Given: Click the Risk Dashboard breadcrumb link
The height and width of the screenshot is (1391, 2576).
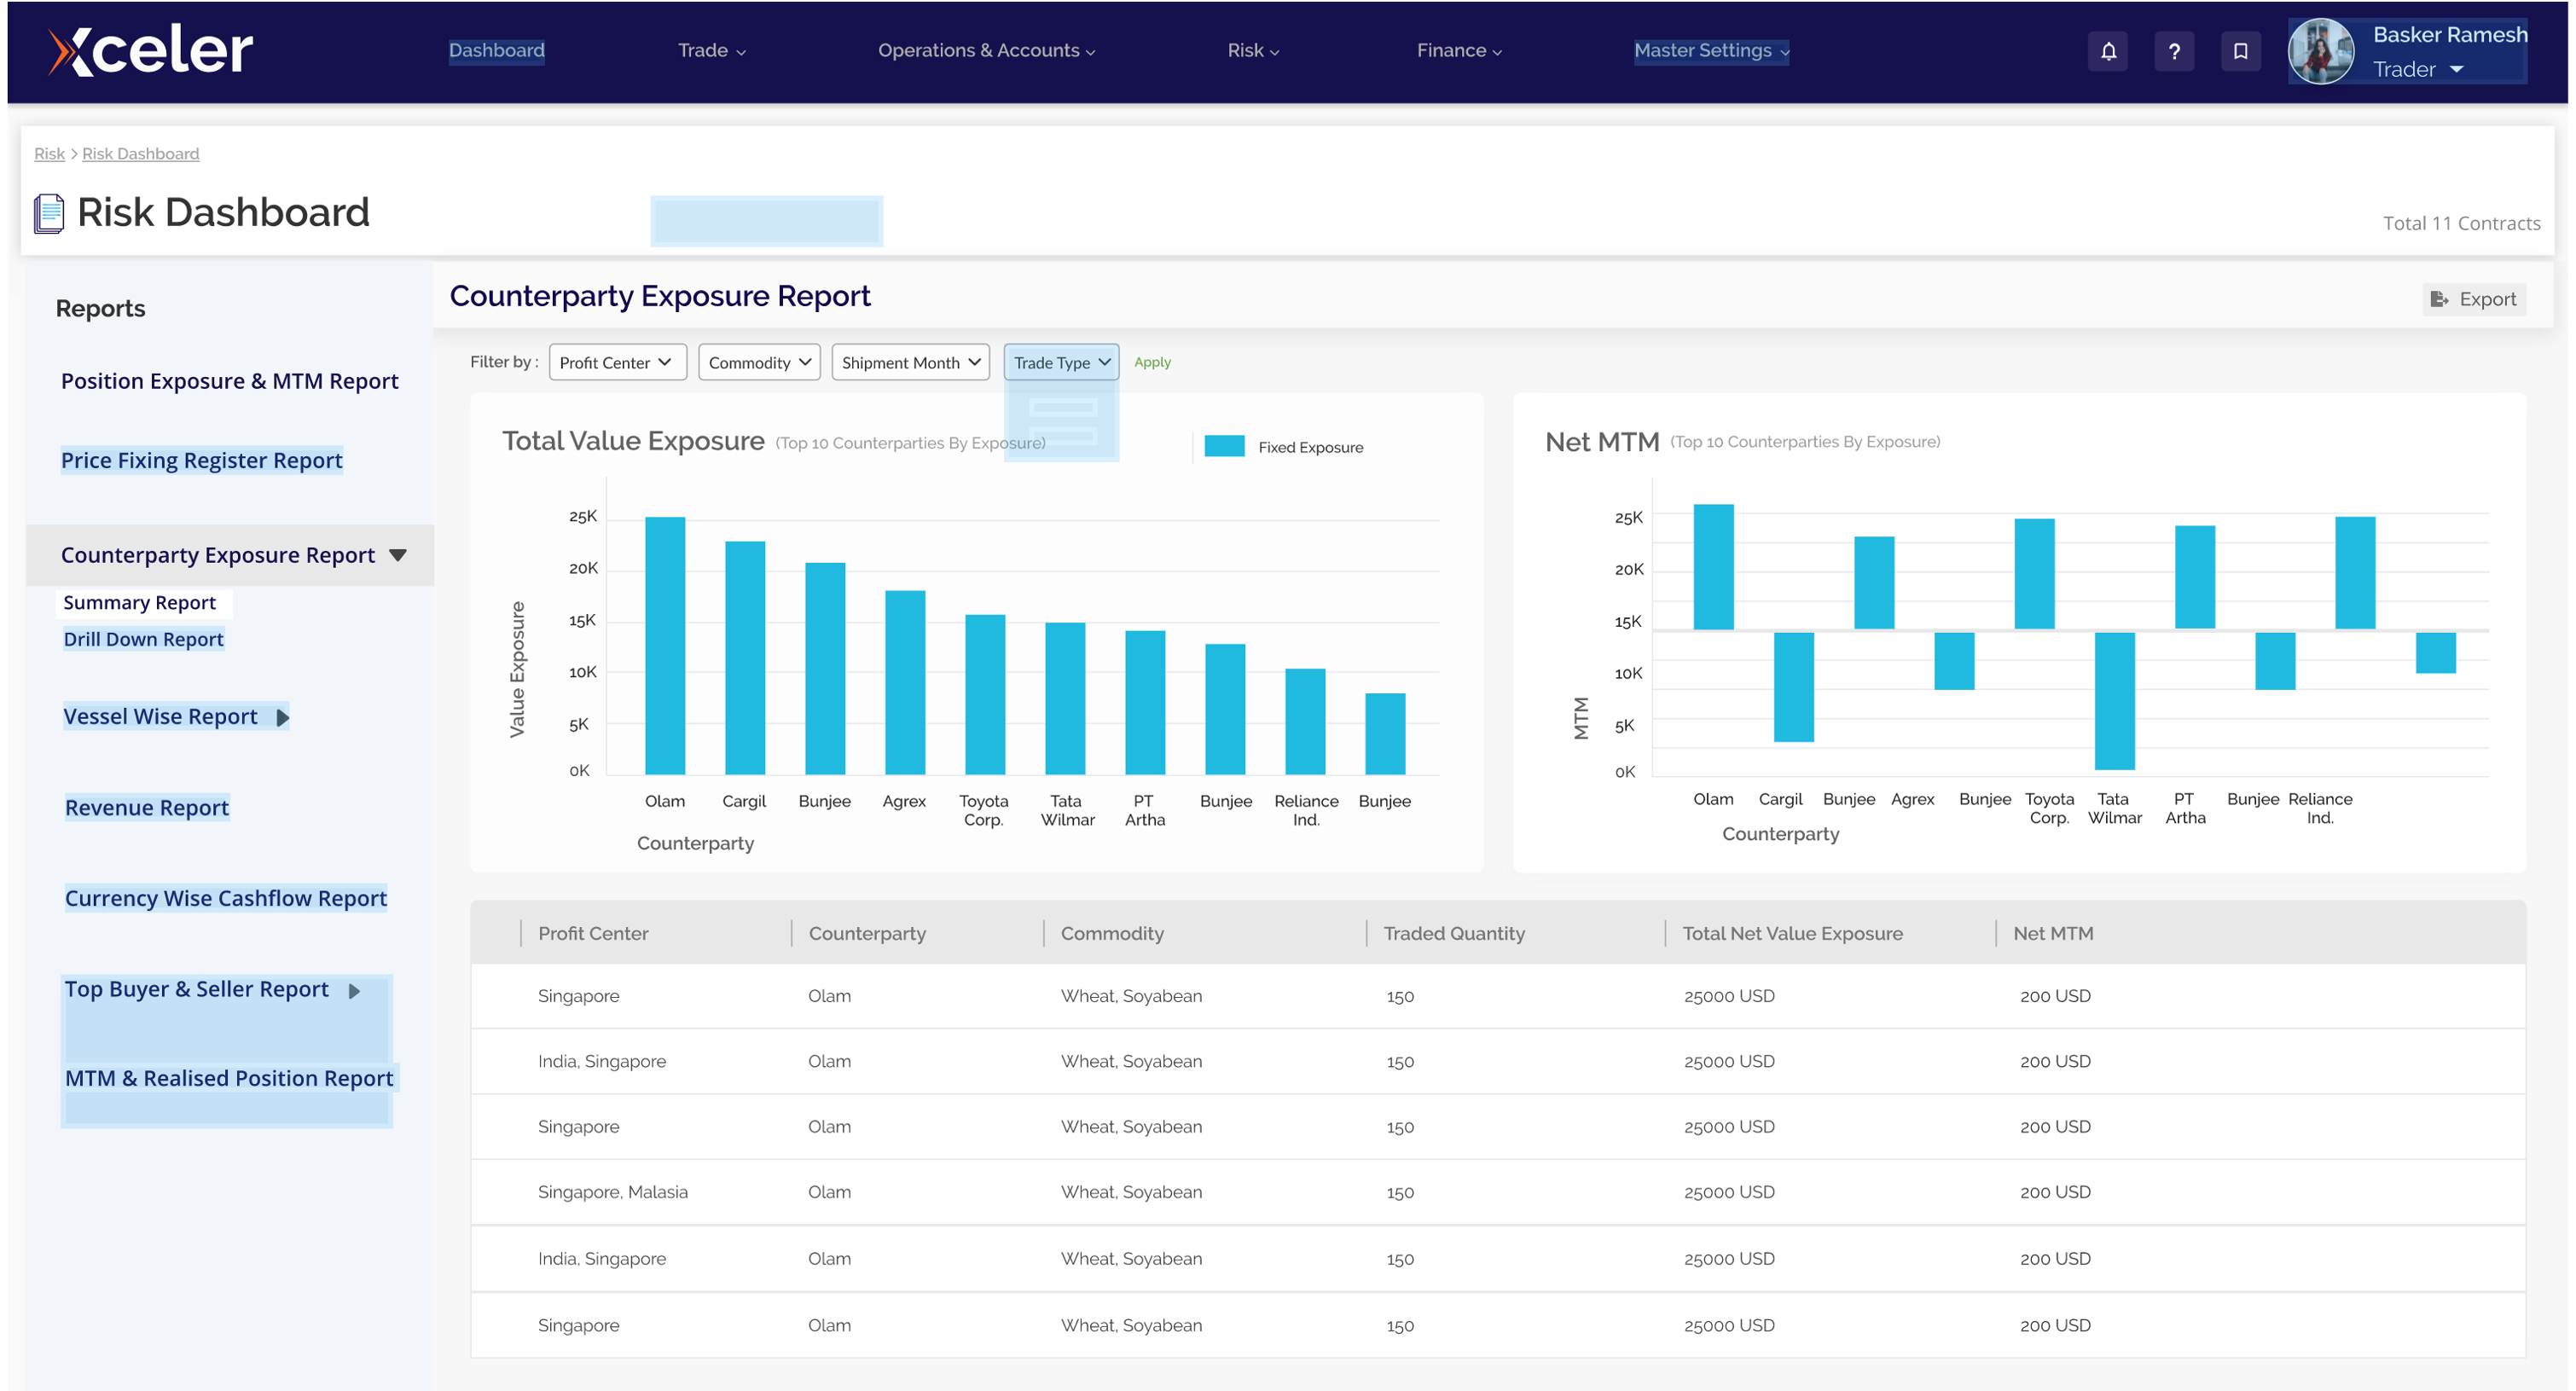Looking at the screenshot, I should pos(140,153).
